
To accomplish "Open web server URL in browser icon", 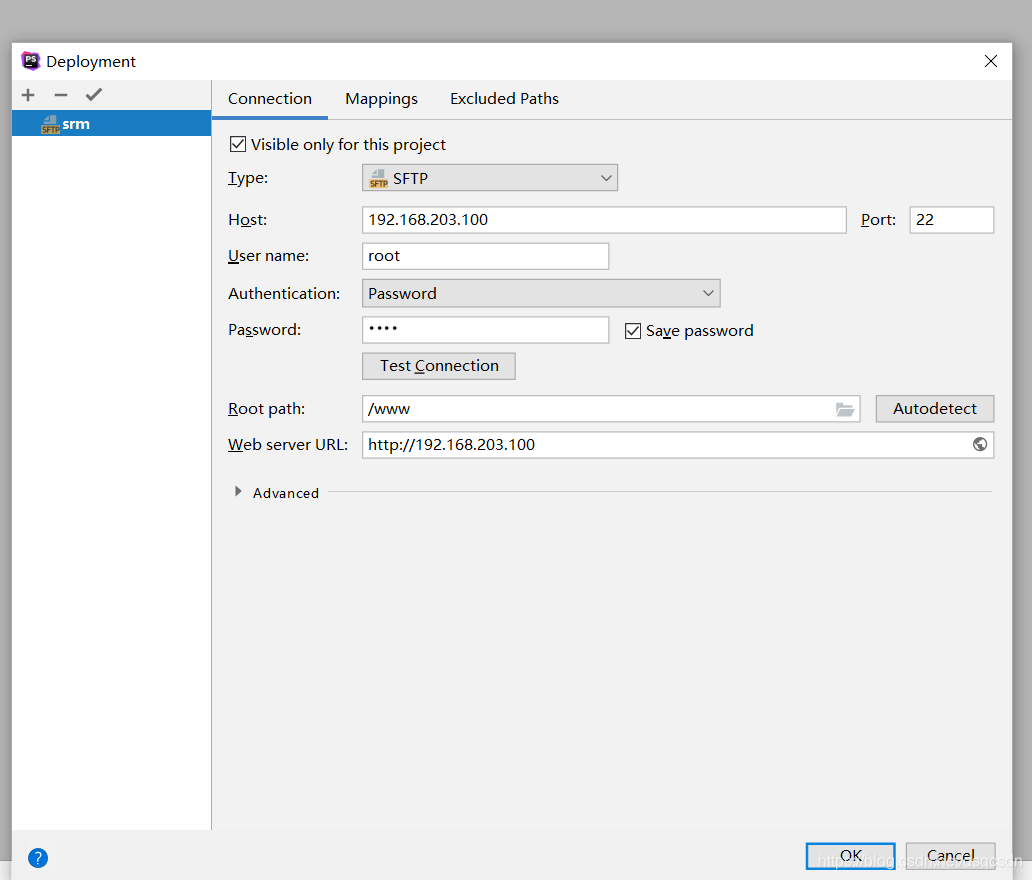I will 979,444.
